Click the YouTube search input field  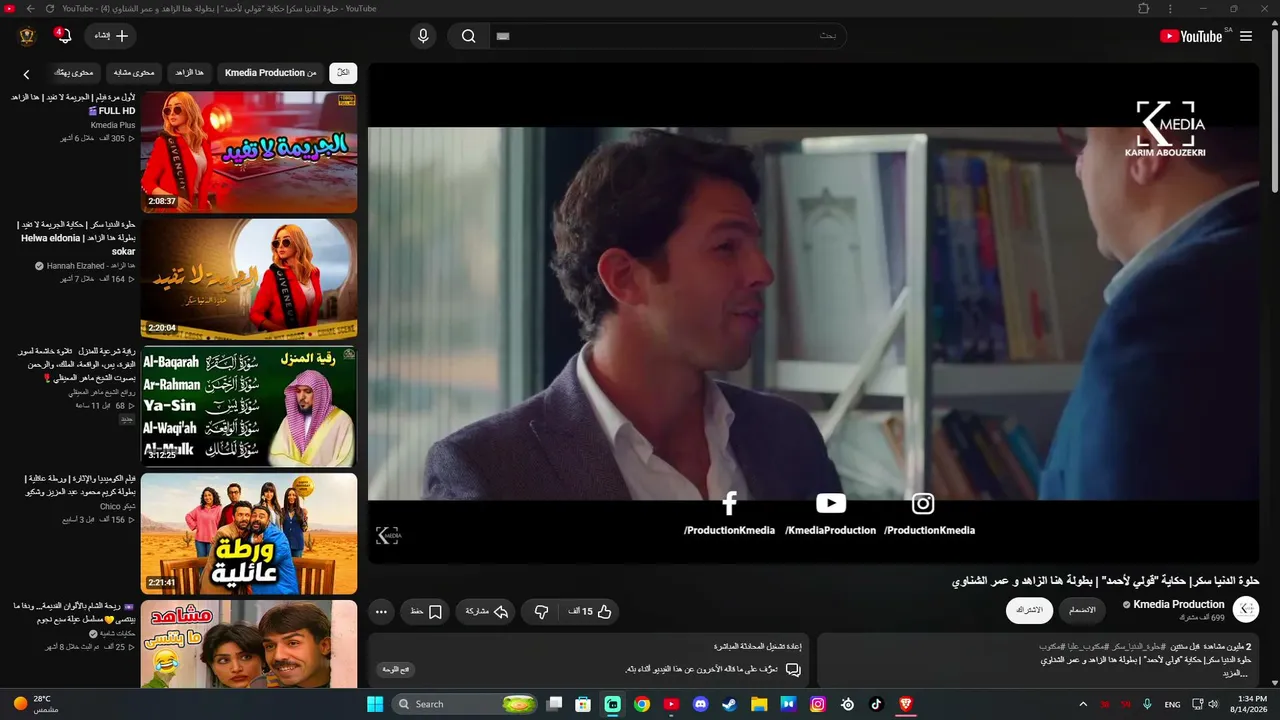pyautogui.click(x=668, y=36)
